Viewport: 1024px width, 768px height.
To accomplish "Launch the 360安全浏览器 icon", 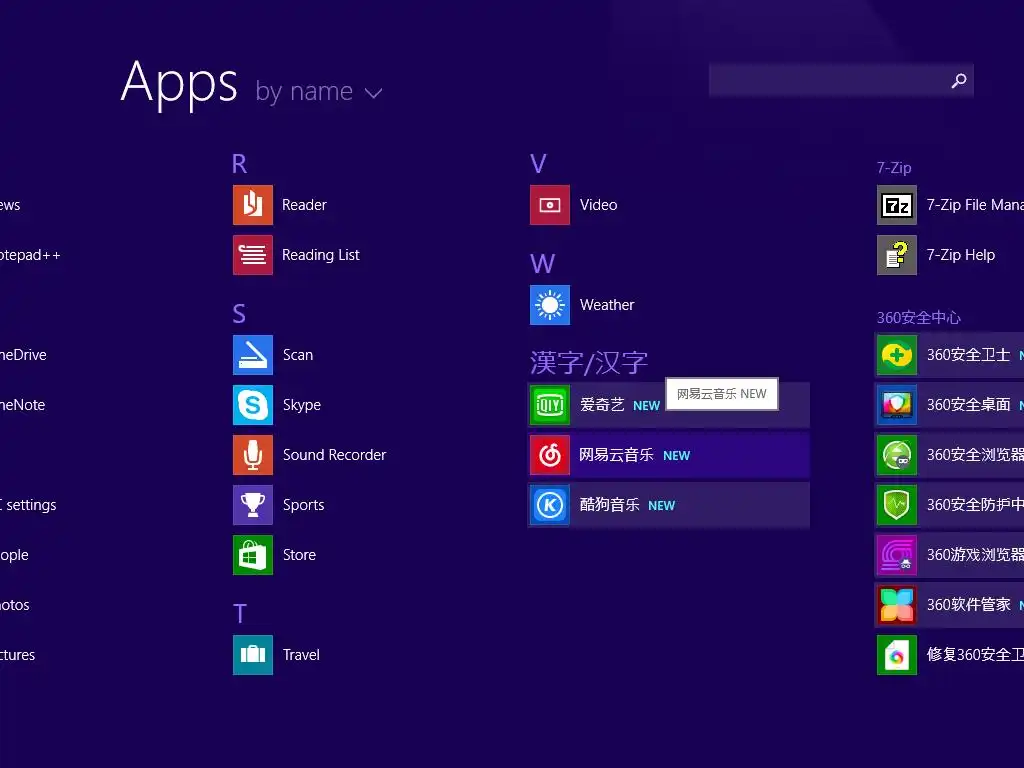I will pyautogui.click(x=897, y=455).
